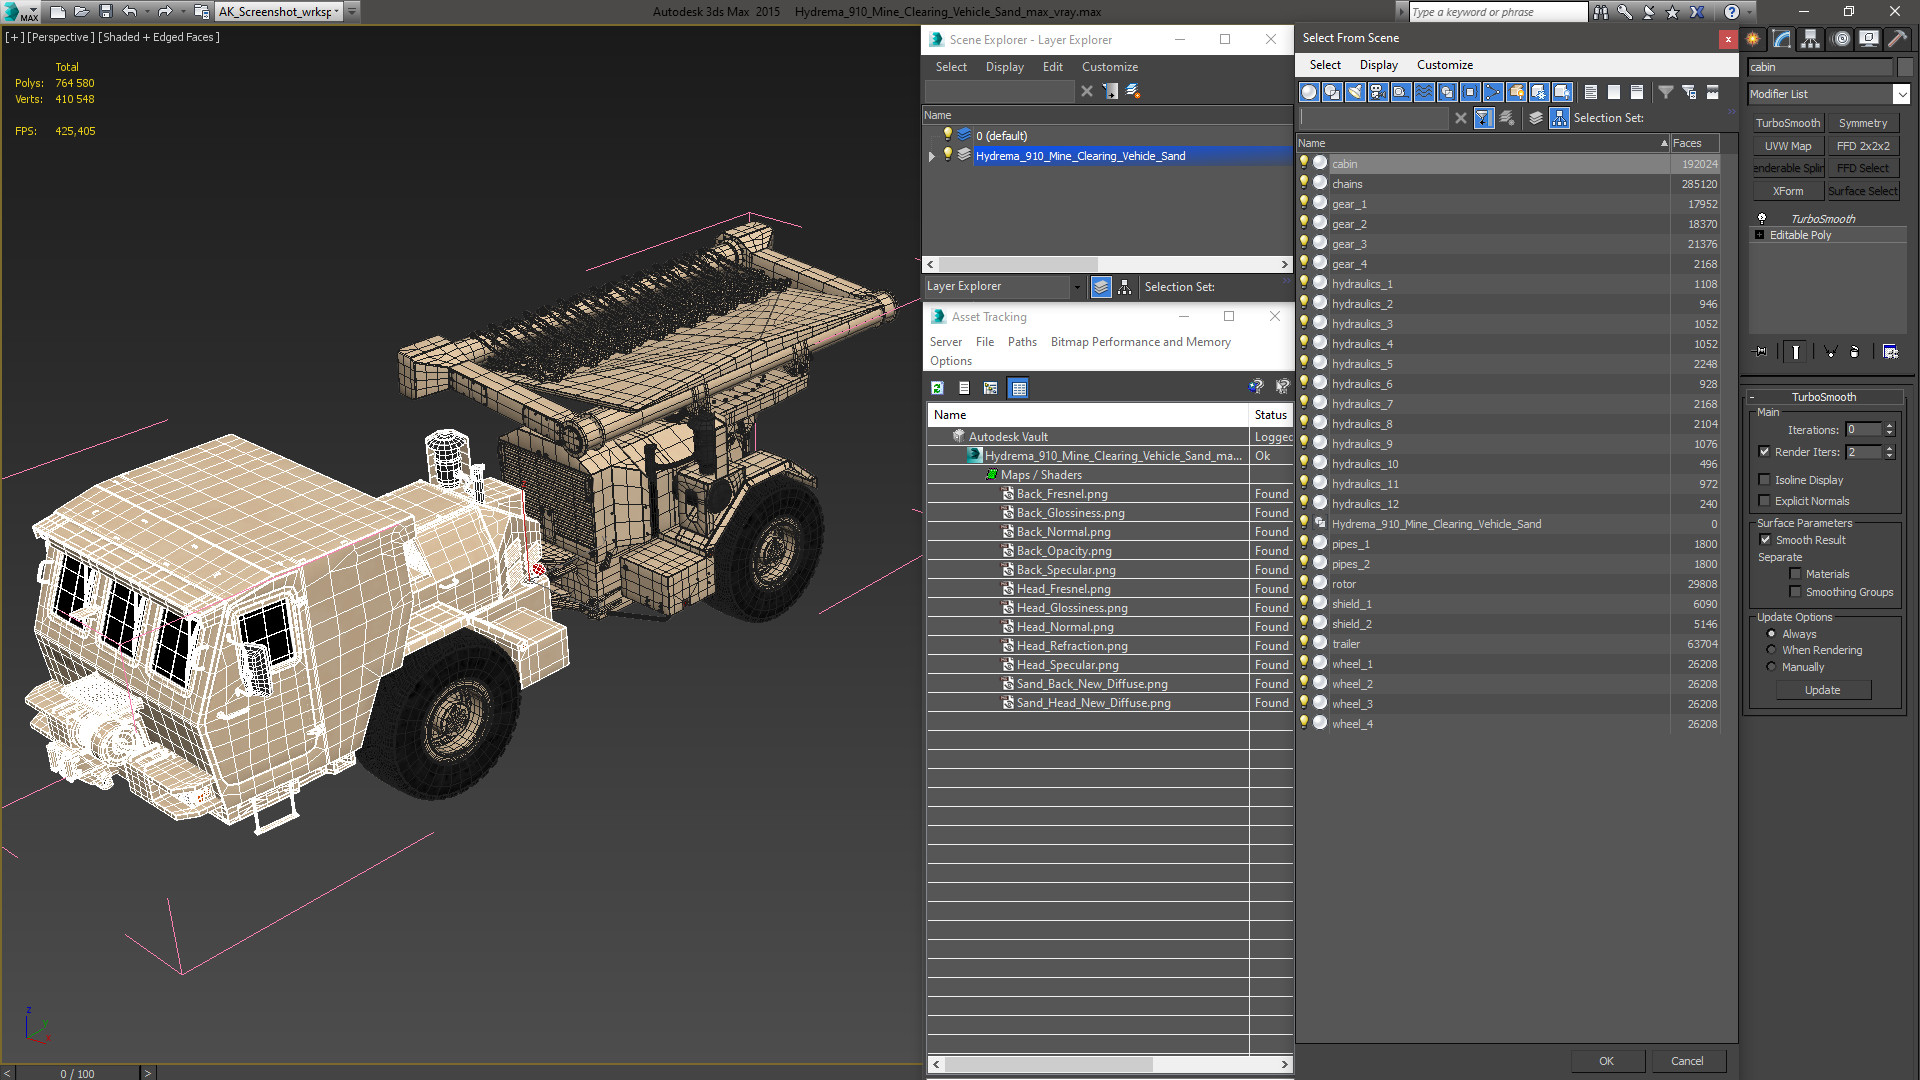Viewport: 1920px width, 1080px height.
Task: Click the cabin object color swatch
Action: click(1905, 67)
